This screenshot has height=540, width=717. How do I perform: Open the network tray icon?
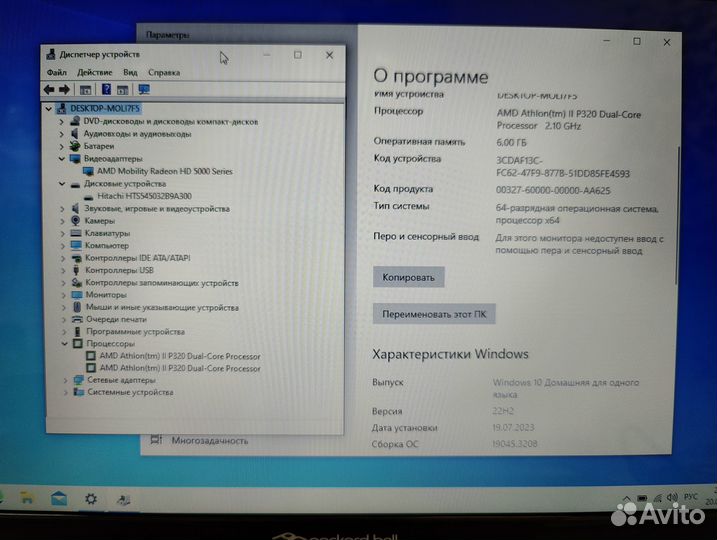click(x=658, y=498)
